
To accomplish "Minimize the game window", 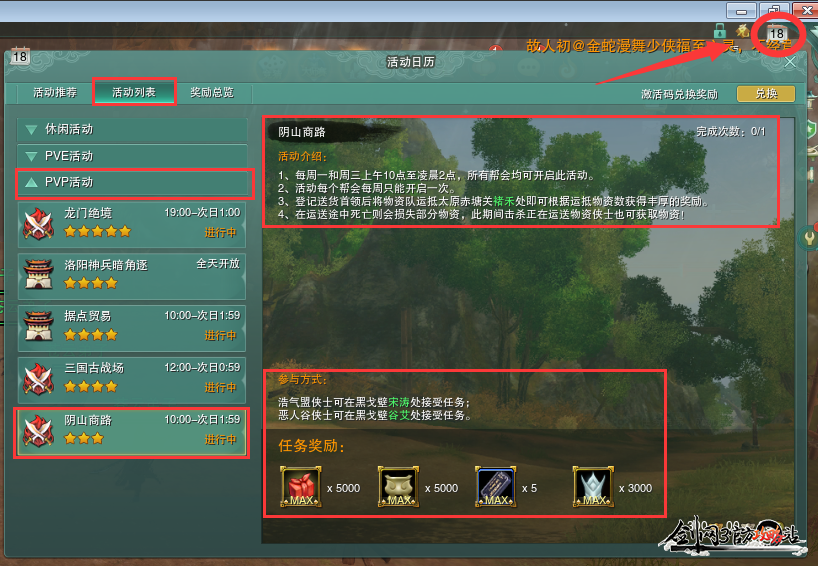I will point(741,11).
